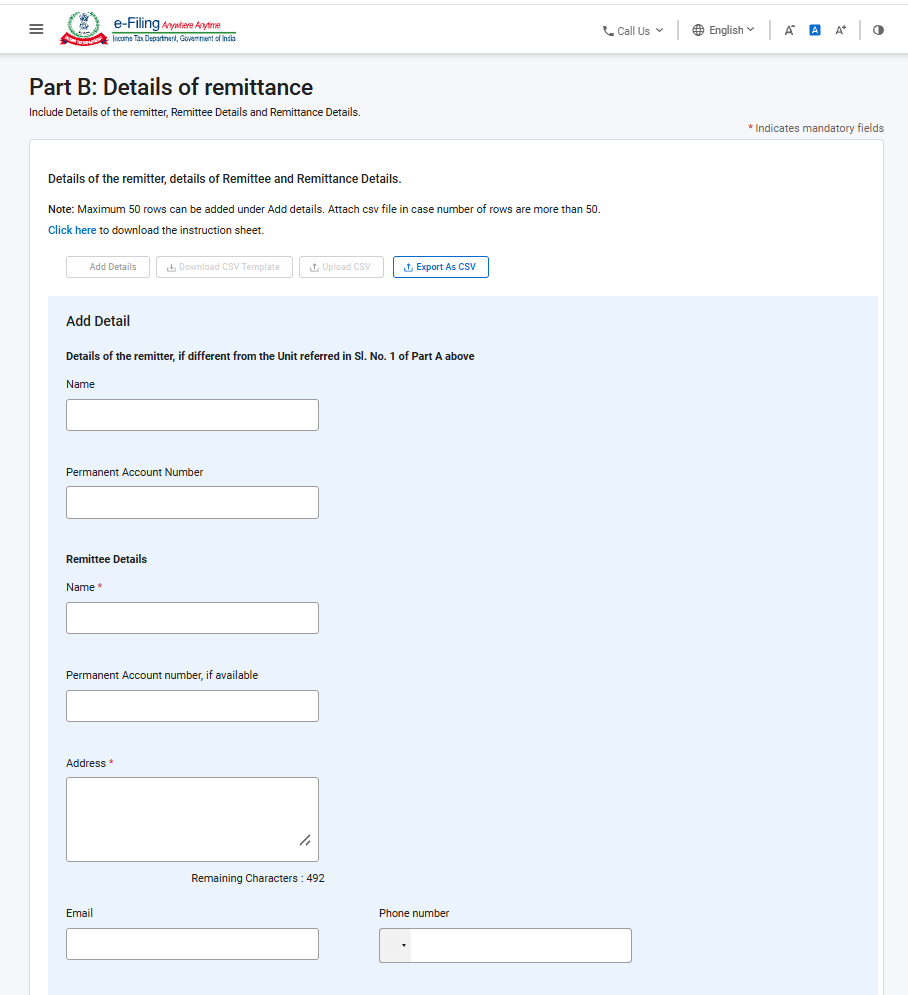Click the Export As CSV button
Viewport: 908px width, 995px height.
[x=440, y=267]
